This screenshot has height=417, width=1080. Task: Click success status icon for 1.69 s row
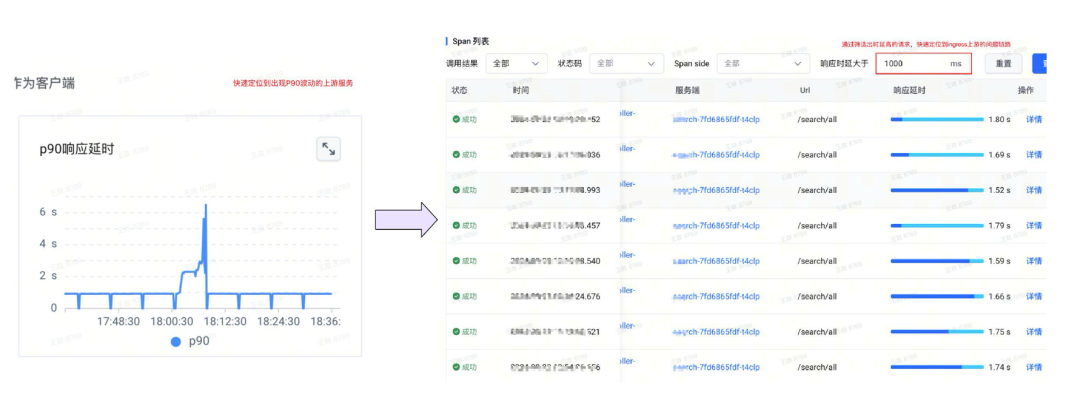(456, 155)
